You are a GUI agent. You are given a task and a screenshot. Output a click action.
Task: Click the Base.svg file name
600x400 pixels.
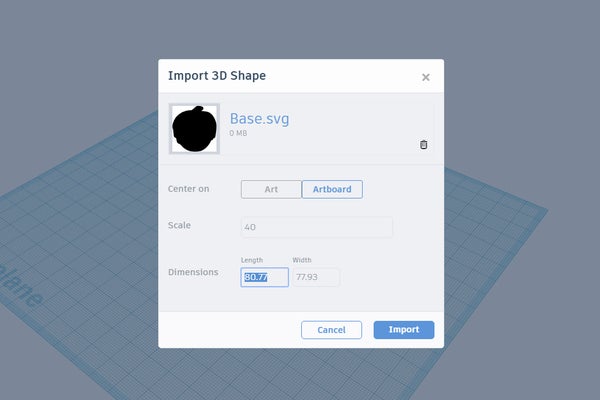[x=259, y=119]
